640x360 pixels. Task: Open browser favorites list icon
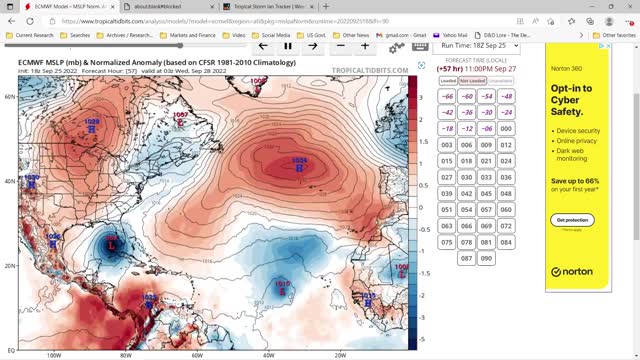(x=571, y=21)
